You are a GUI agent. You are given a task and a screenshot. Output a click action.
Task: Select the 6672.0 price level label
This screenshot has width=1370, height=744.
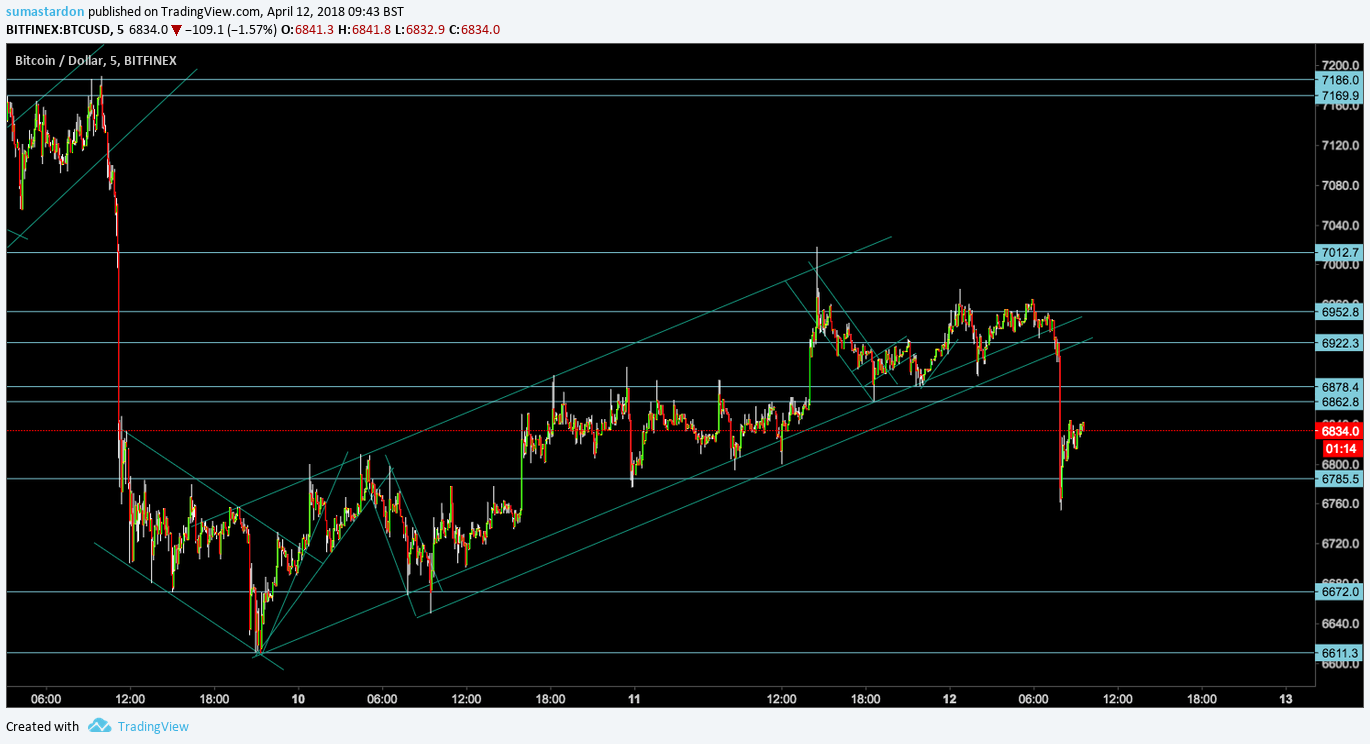[1339, 591]
